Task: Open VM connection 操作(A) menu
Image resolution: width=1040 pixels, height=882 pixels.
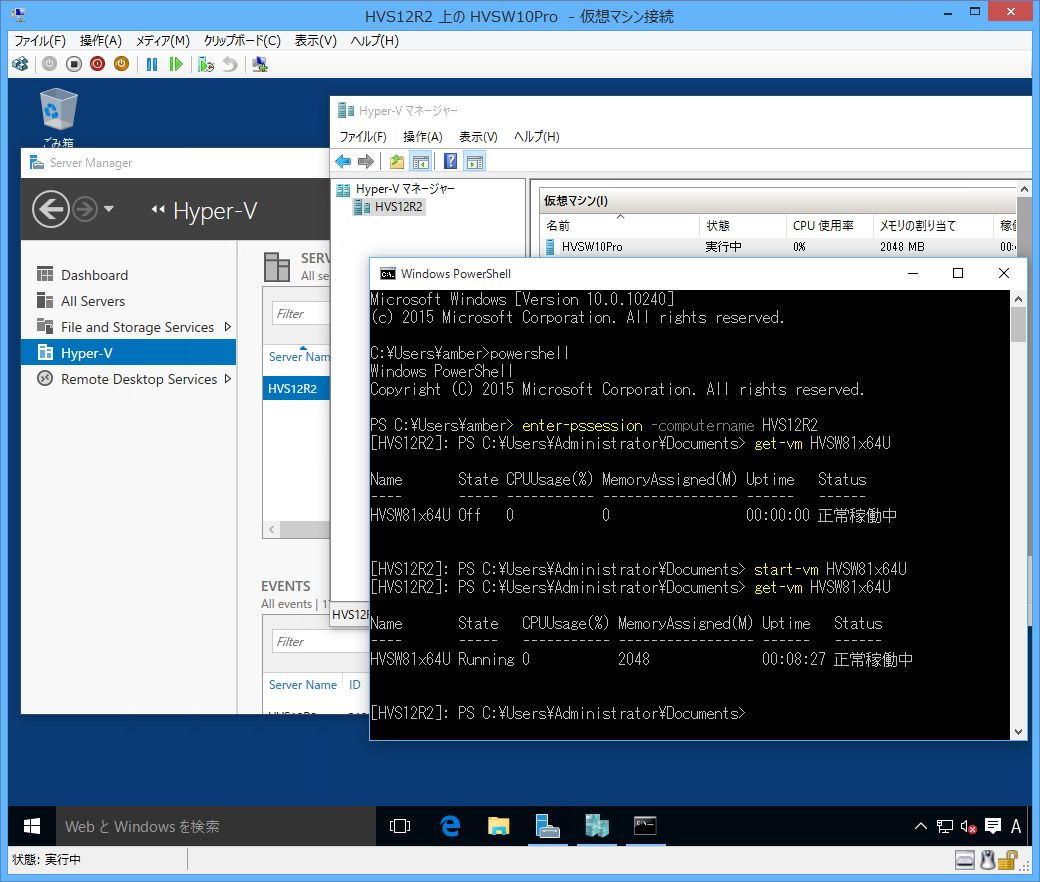Action: 101,40
